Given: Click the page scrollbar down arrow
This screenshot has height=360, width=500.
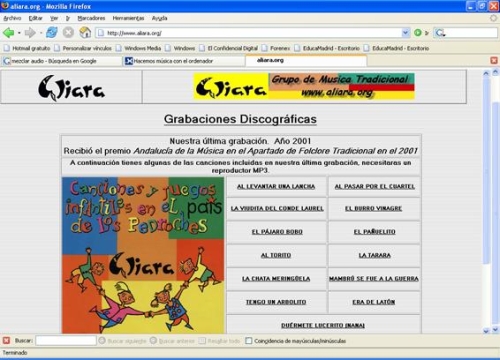Looking at the screenshot, I should 486,331.
